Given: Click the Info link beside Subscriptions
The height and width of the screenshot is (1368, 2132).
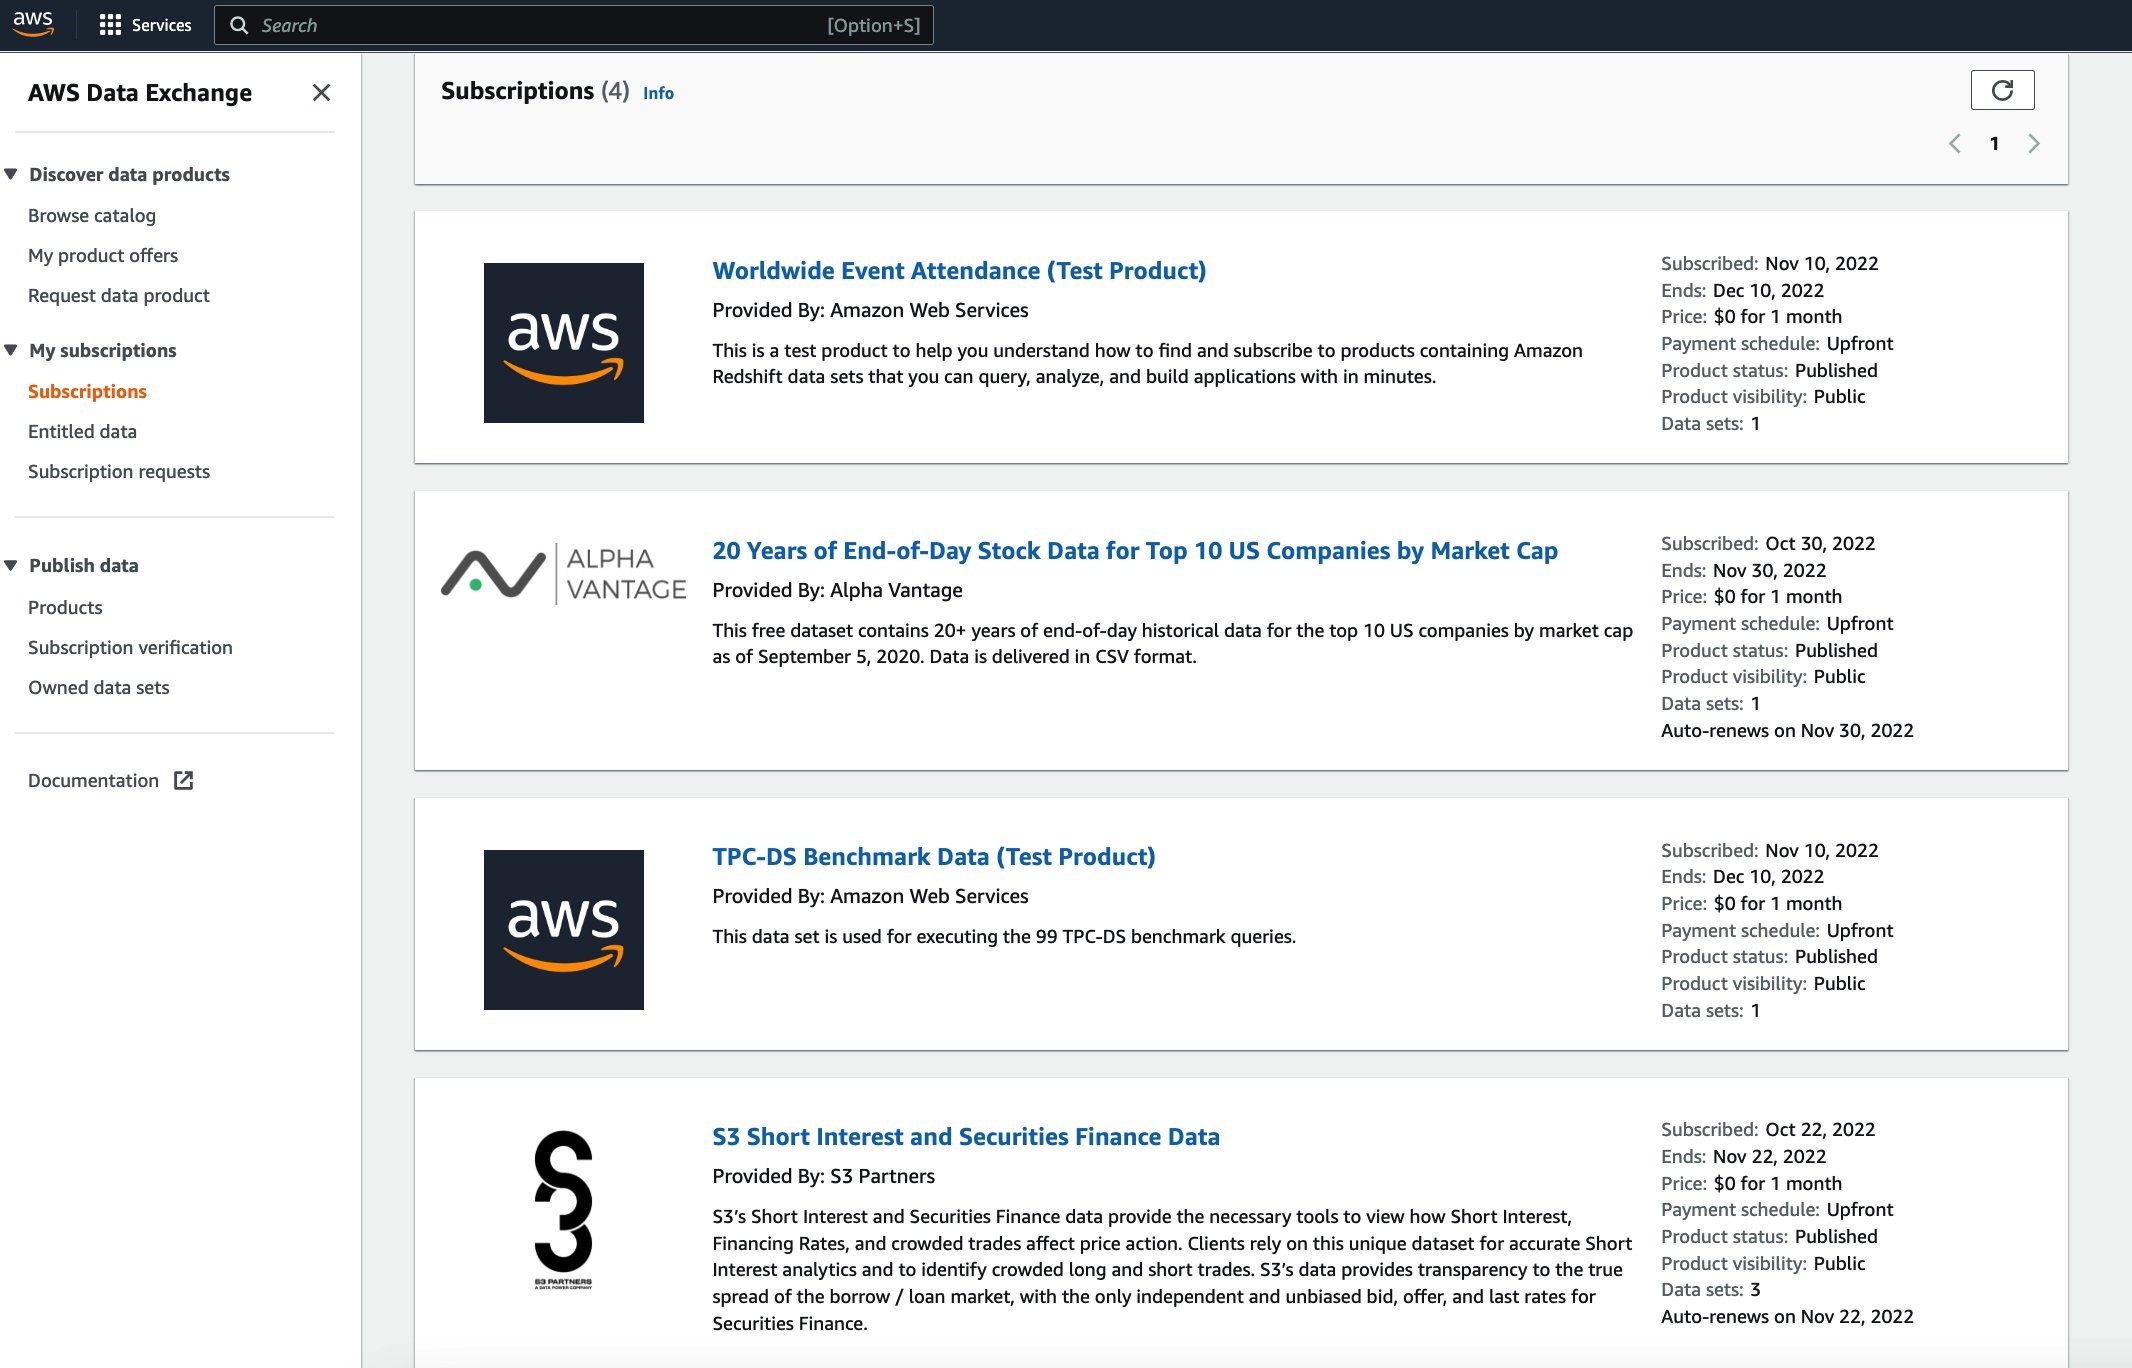Looking at the screenshot, I should click(x=658, y=93).
